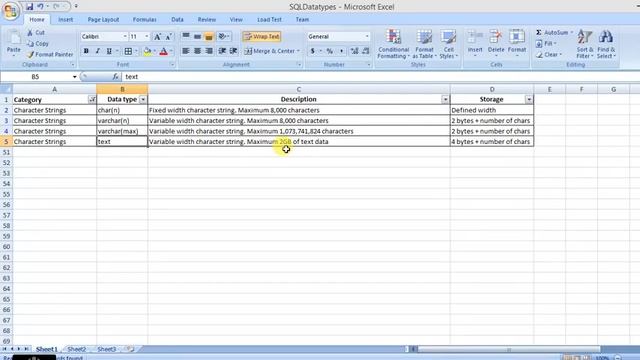Activate the Format Painter
This screenshot has width=640, height=360.
[50, 54]
